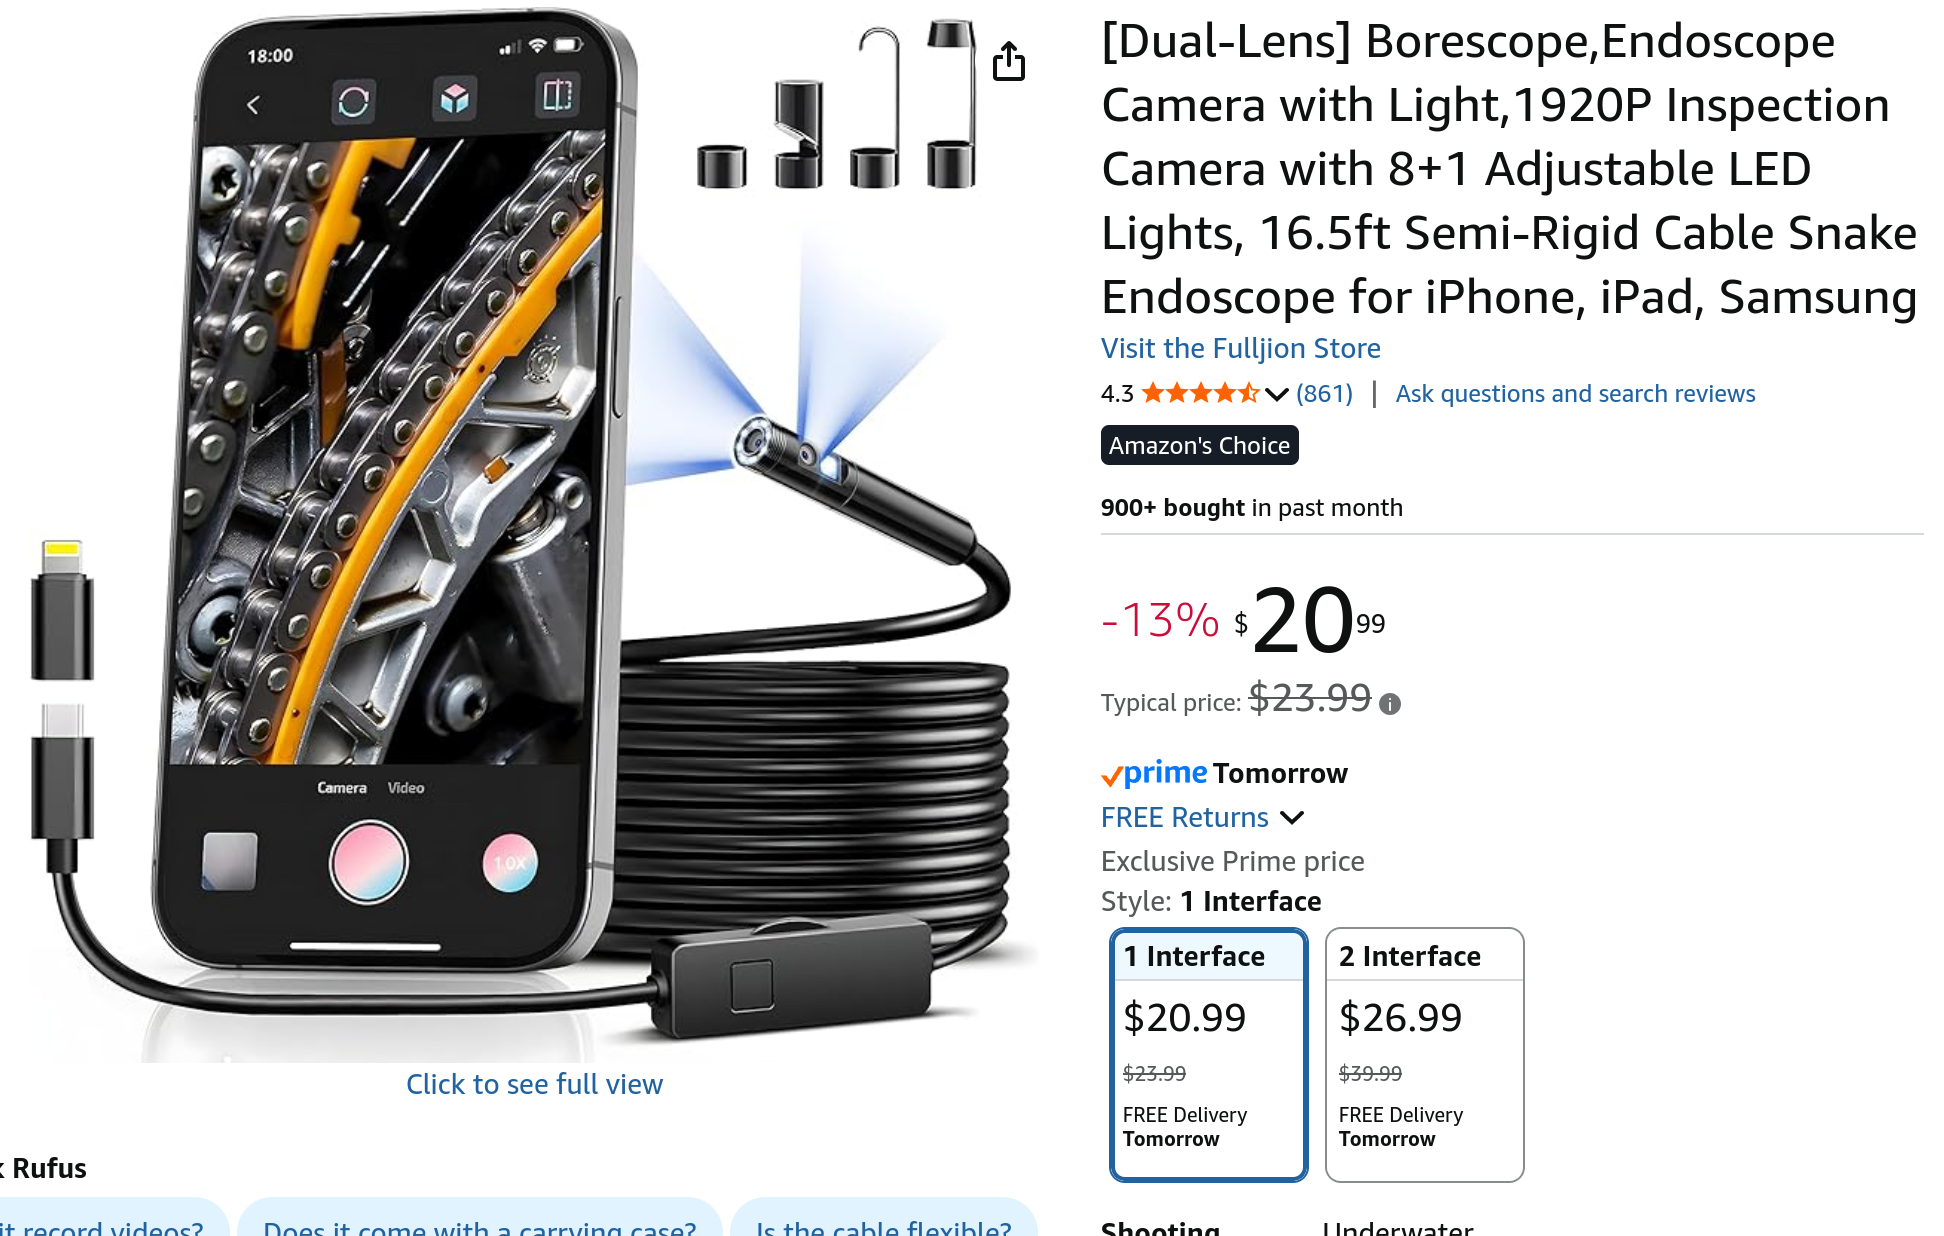Click the Amazon's Choice badge
This screenshot has width=1944, height=1236.
pyautogui.click(x=1199, y=445)
